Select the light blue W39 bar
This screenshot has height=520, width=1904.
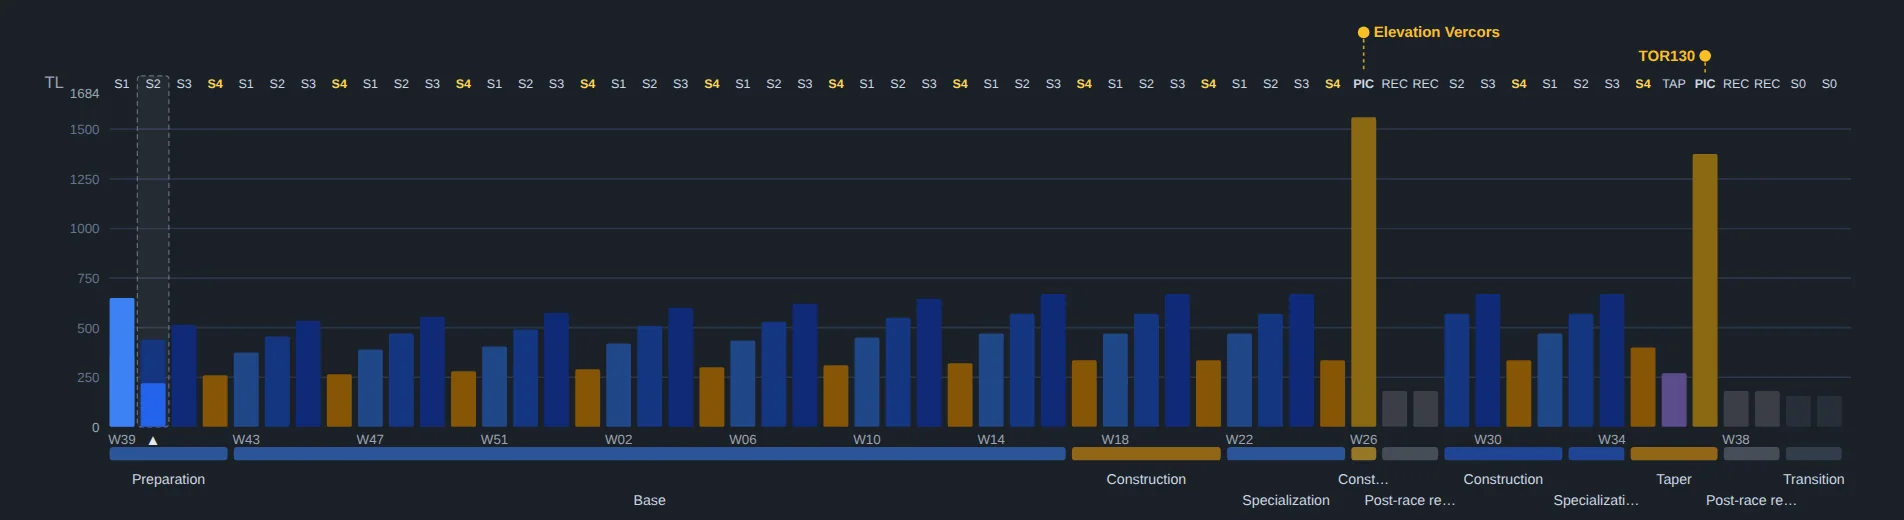pyautogui.click(x=122, y=362)
